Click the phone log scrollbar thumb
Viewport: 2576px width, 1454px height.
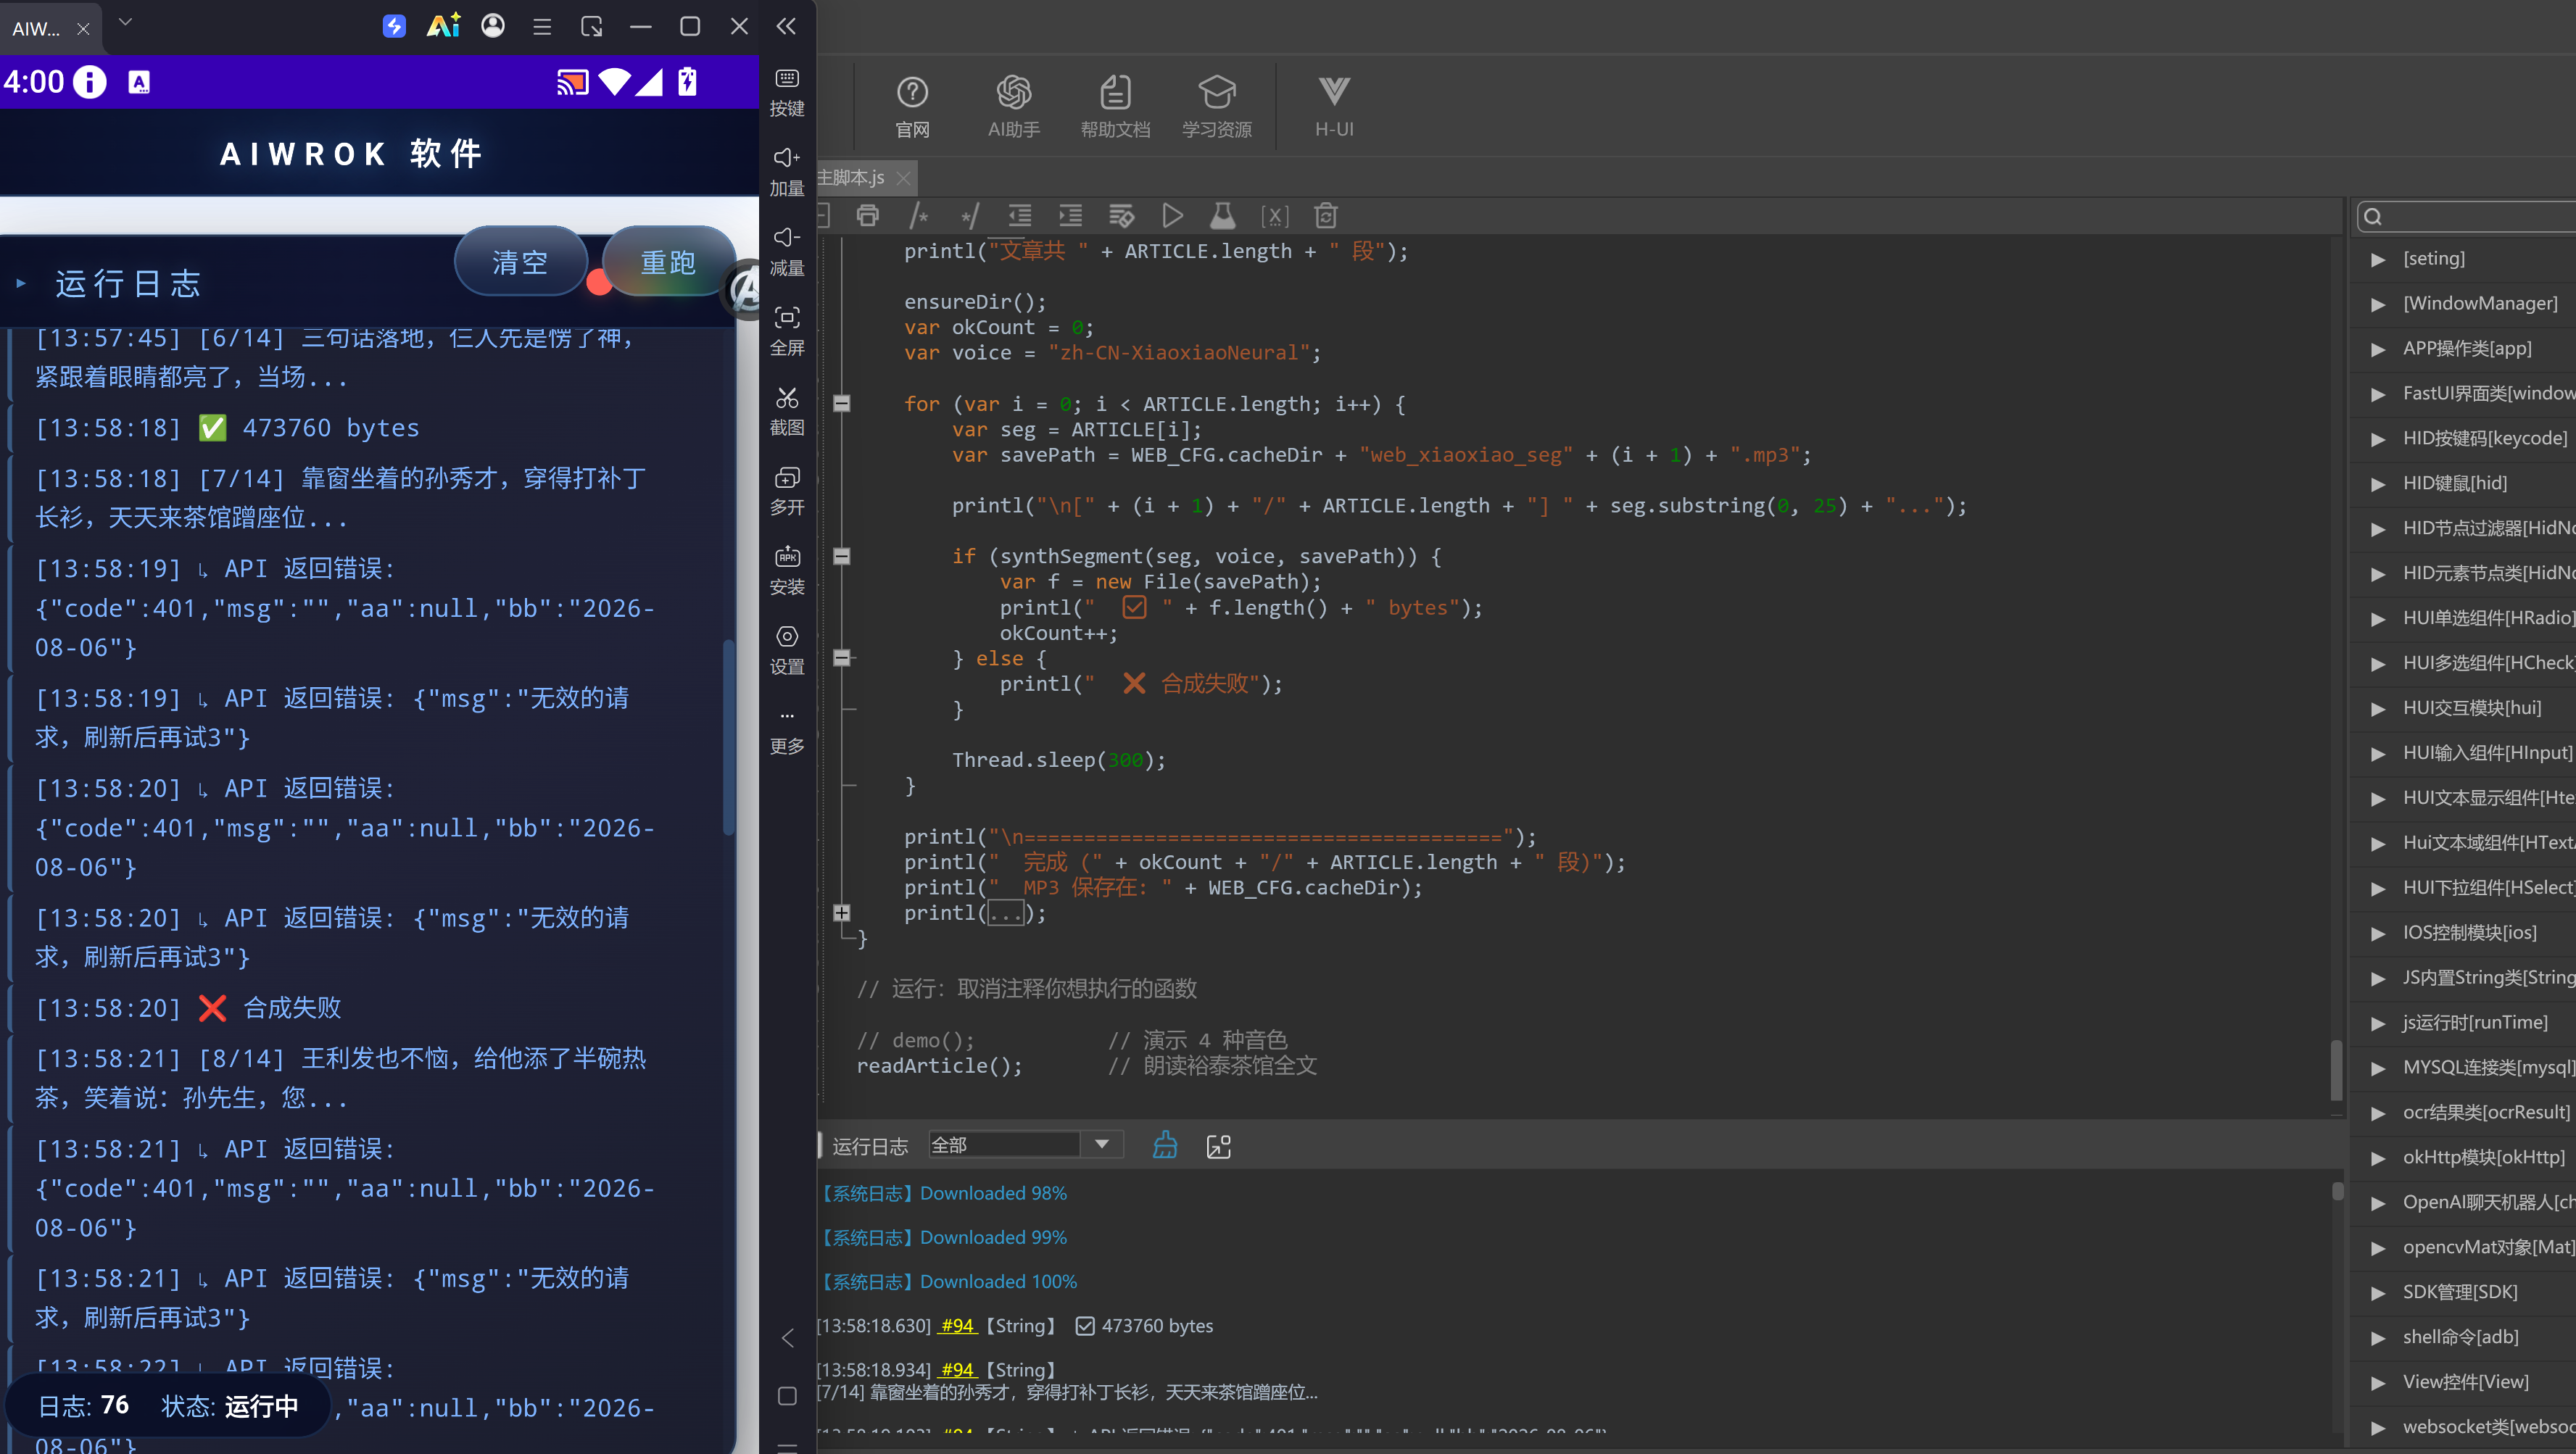click(x=729, y=737)
